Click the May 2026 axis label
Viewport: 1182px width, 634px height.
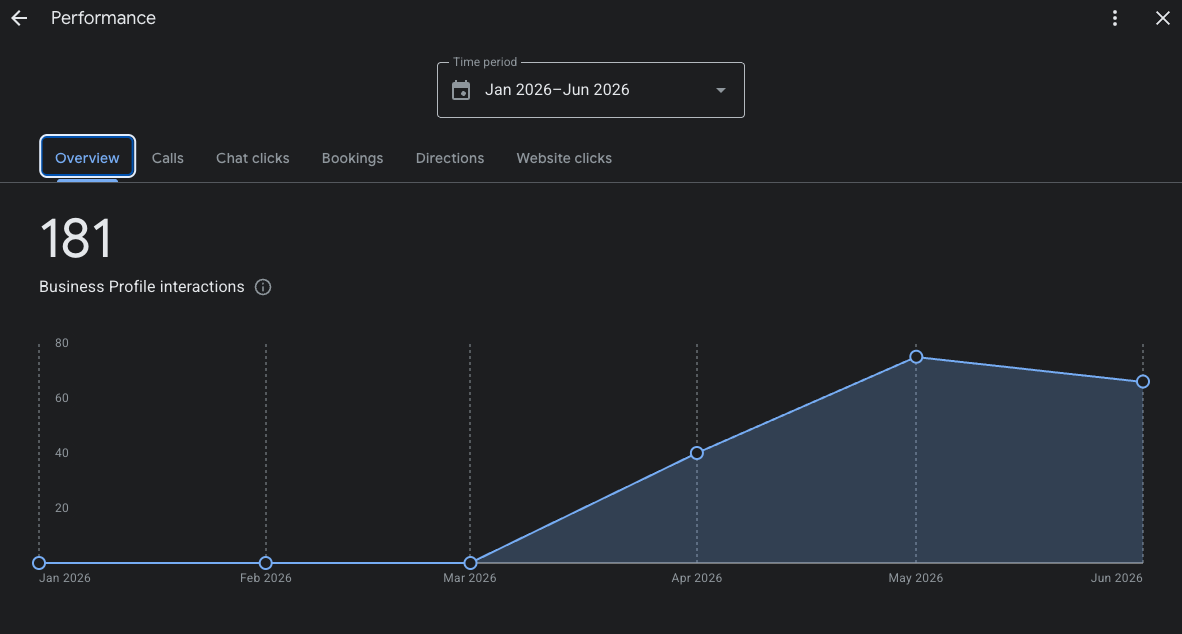coord(916,578)
